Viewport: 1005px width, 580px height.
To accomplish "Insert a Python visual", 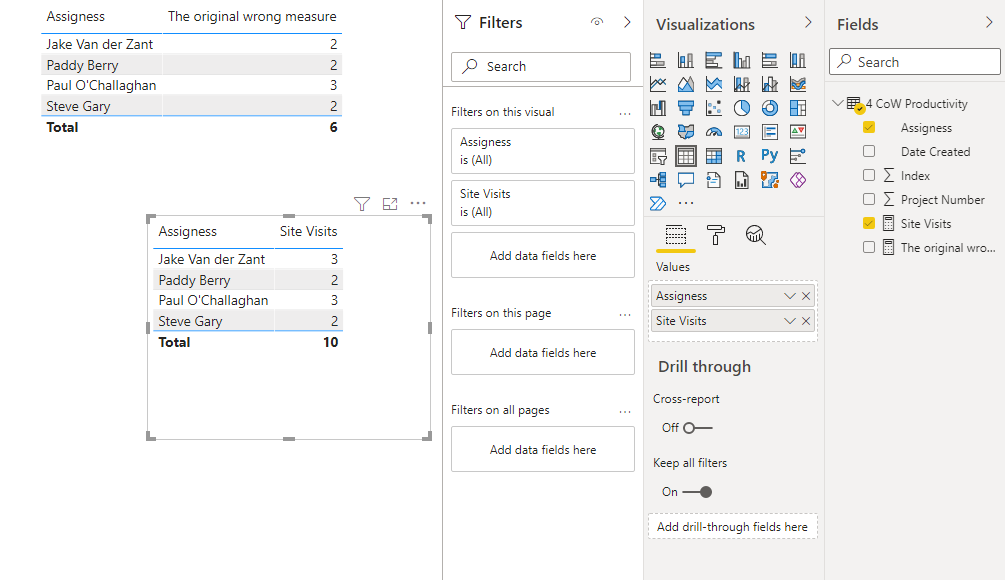I will coord(770,156).
